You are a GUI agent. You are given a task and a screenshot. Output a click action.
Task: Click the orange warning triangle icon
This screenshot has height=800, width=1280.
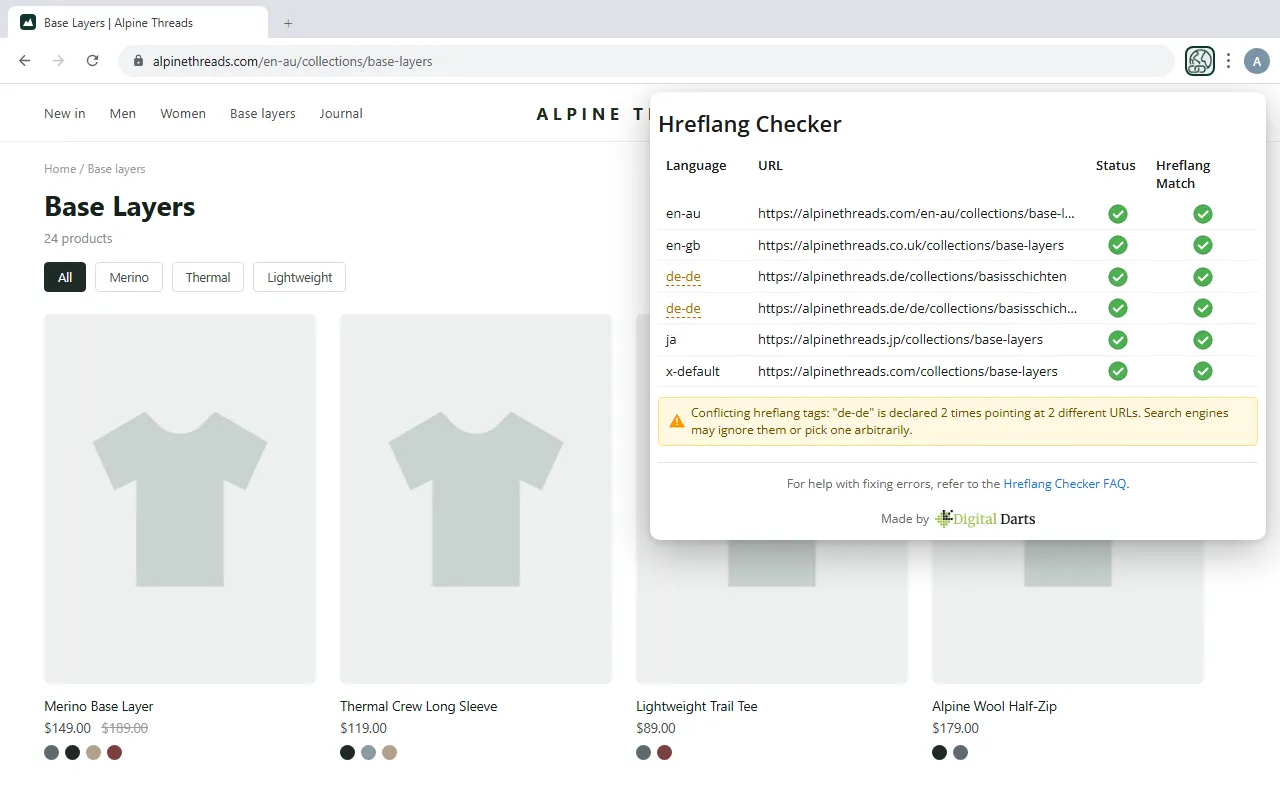677,421
